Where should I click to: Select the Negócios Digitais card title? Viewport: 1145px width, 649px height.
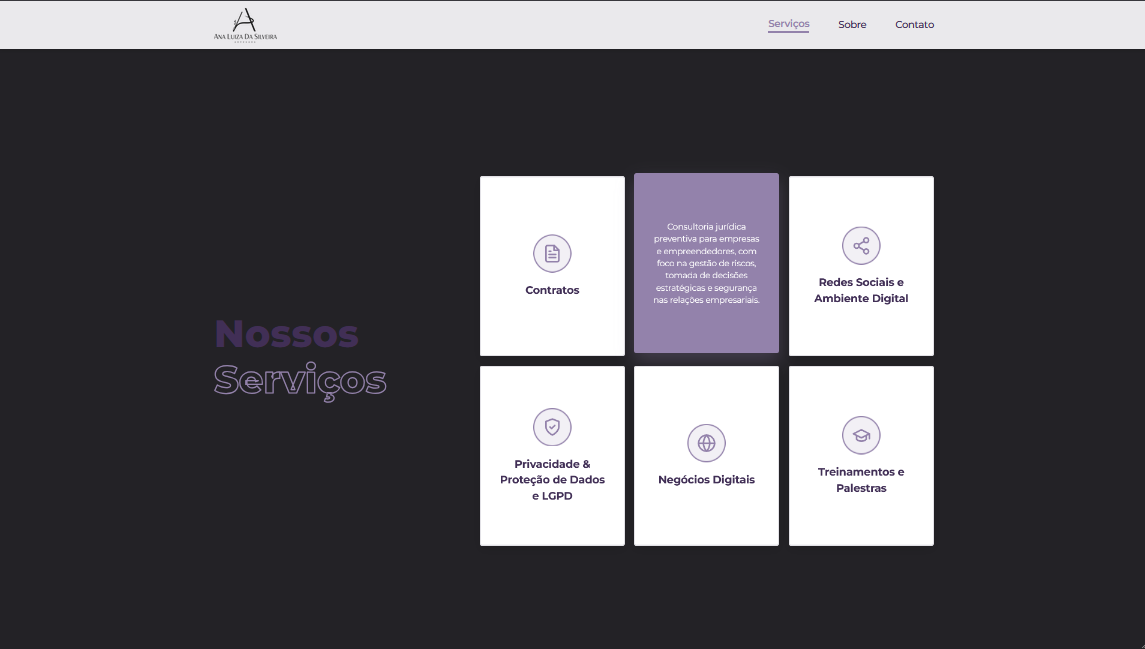pos(706,480)
